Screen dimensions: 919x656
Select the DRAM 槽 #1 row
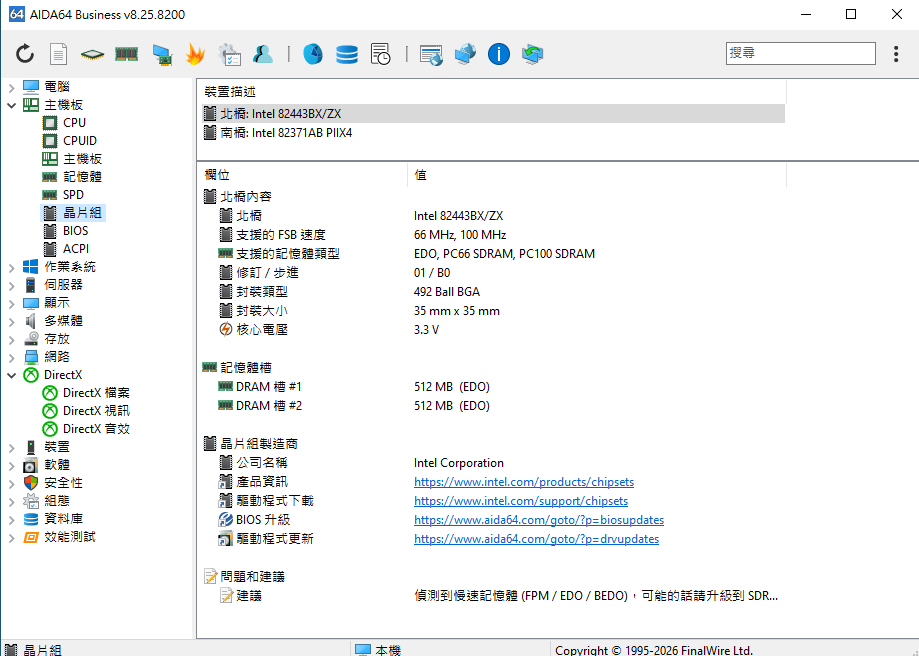[492, 387]
